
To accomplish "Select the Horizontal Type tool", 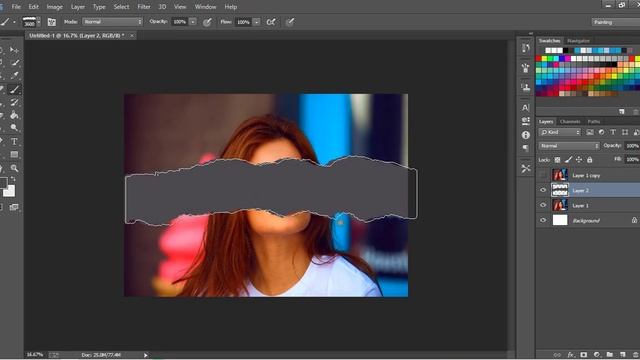I will (x=14, y=142).
